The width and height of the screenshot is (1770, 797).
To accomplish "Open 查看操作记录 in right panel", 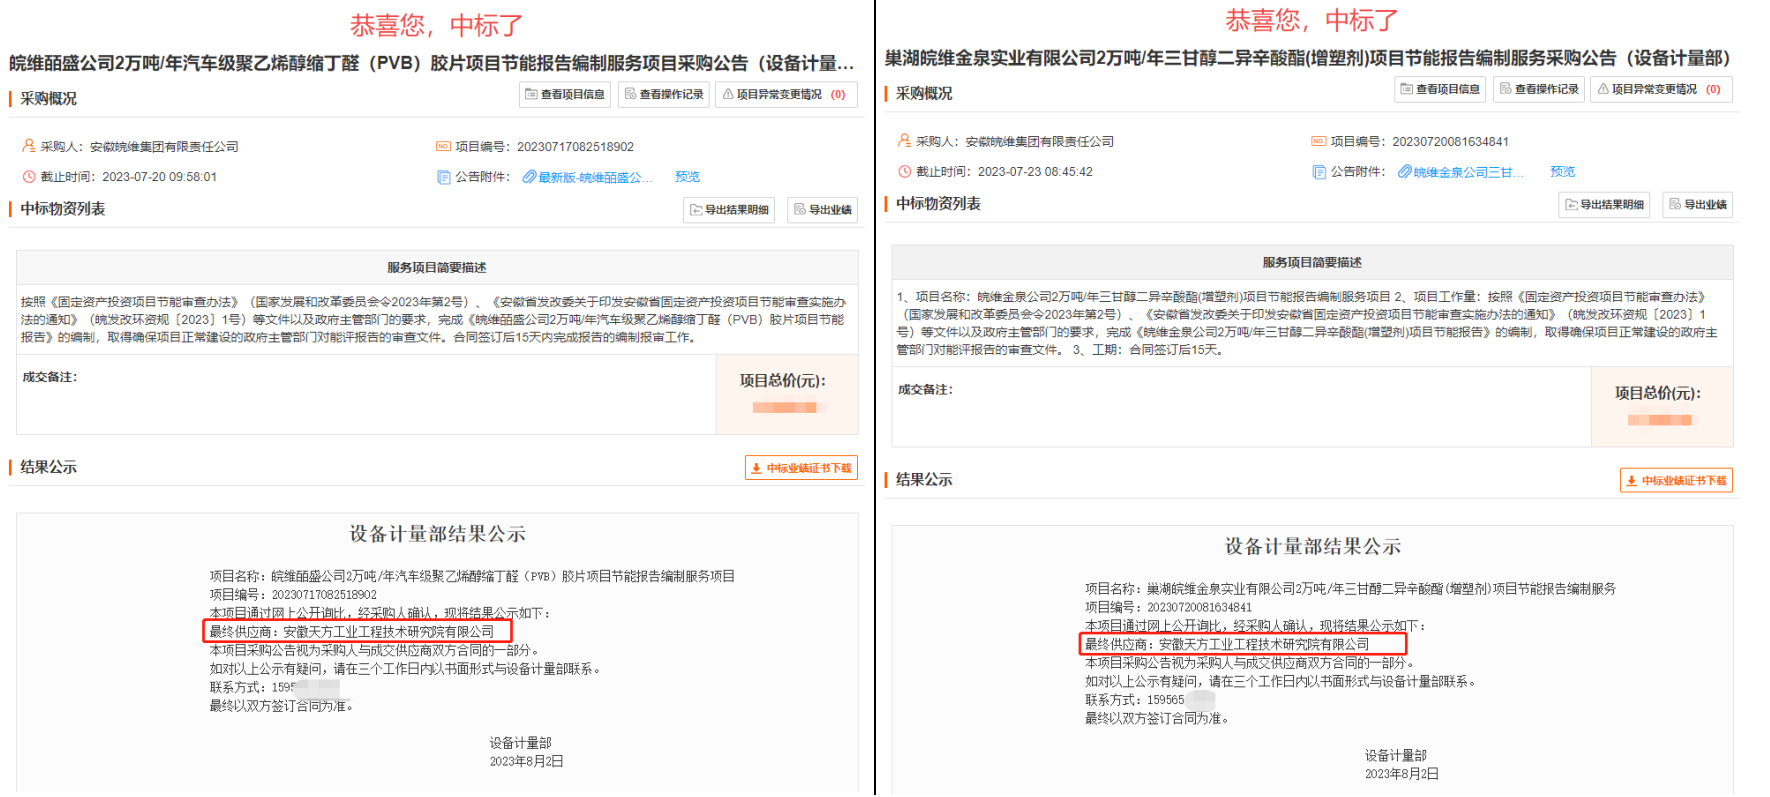I will (1539, 89).
